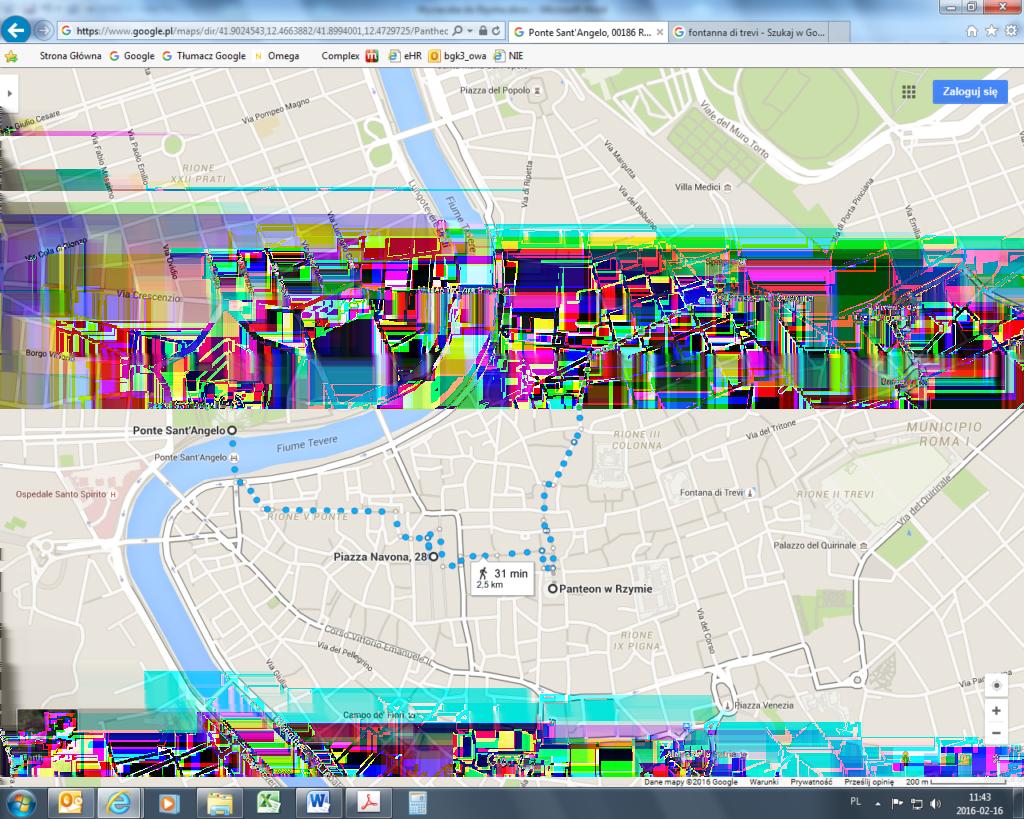
Task: Go back using the browser back arrow
Action: [x=16, y=30]
